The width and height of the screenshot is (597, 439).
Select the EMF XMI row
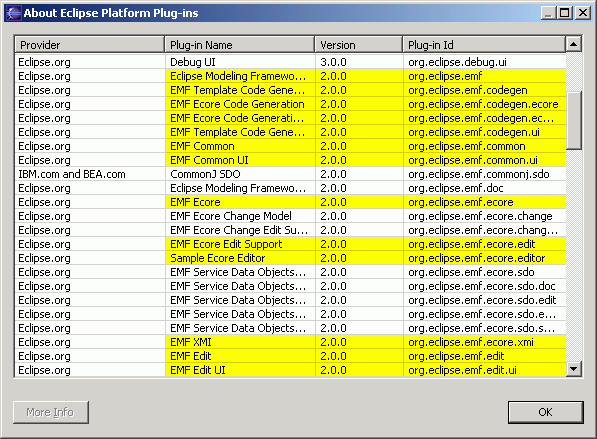291,342
